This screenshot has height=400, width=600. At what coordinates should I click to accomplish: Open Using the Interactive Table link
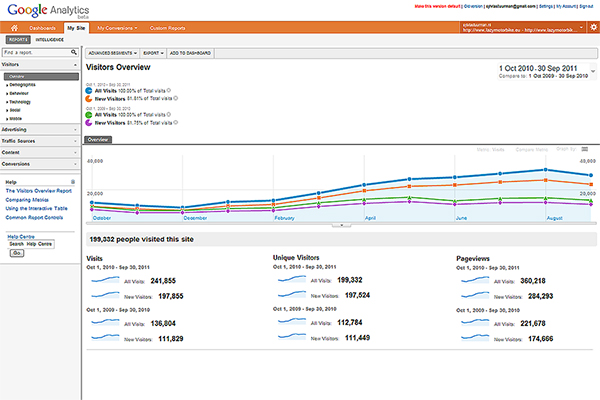click(36, 208)
